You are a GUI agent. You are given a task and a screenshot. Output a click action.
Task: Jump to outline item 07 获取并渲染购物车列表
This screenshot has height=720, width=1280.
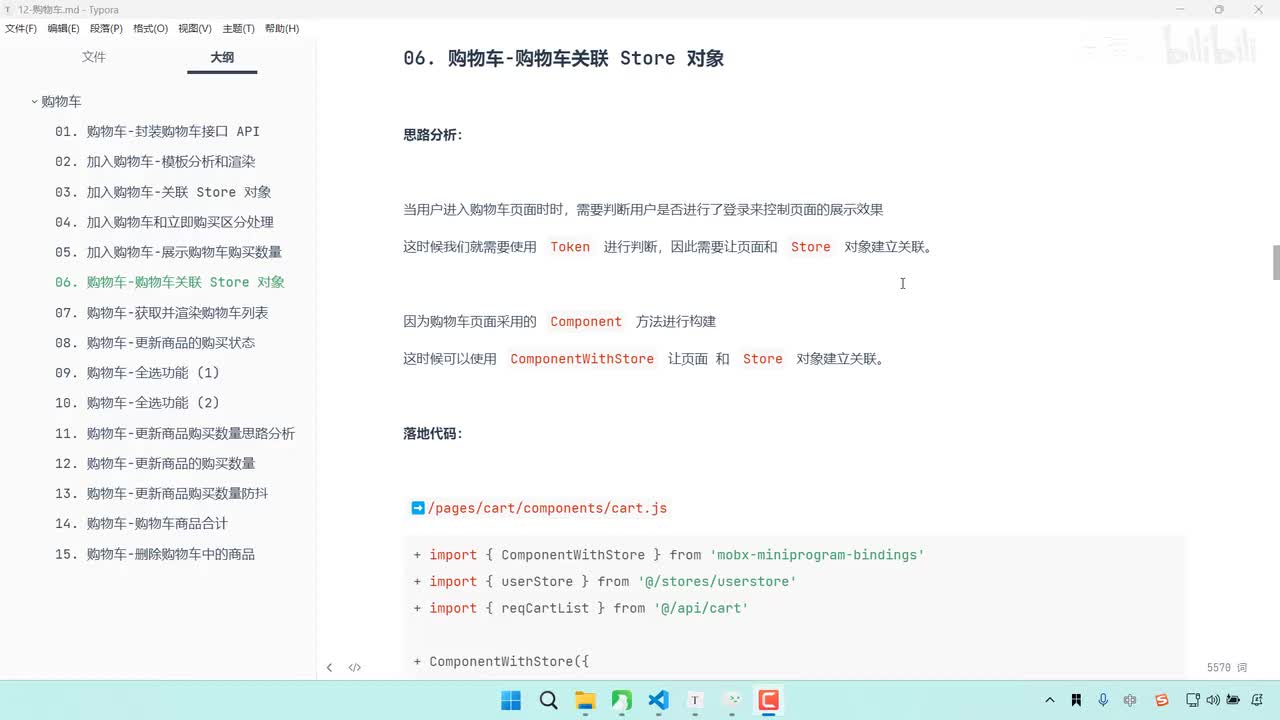pos(161,313)
